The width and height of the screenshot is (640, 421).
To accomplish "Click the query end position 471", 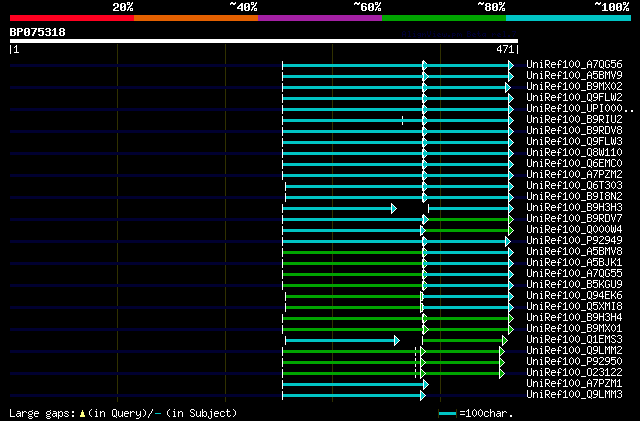I will click(x=505, y=49).
